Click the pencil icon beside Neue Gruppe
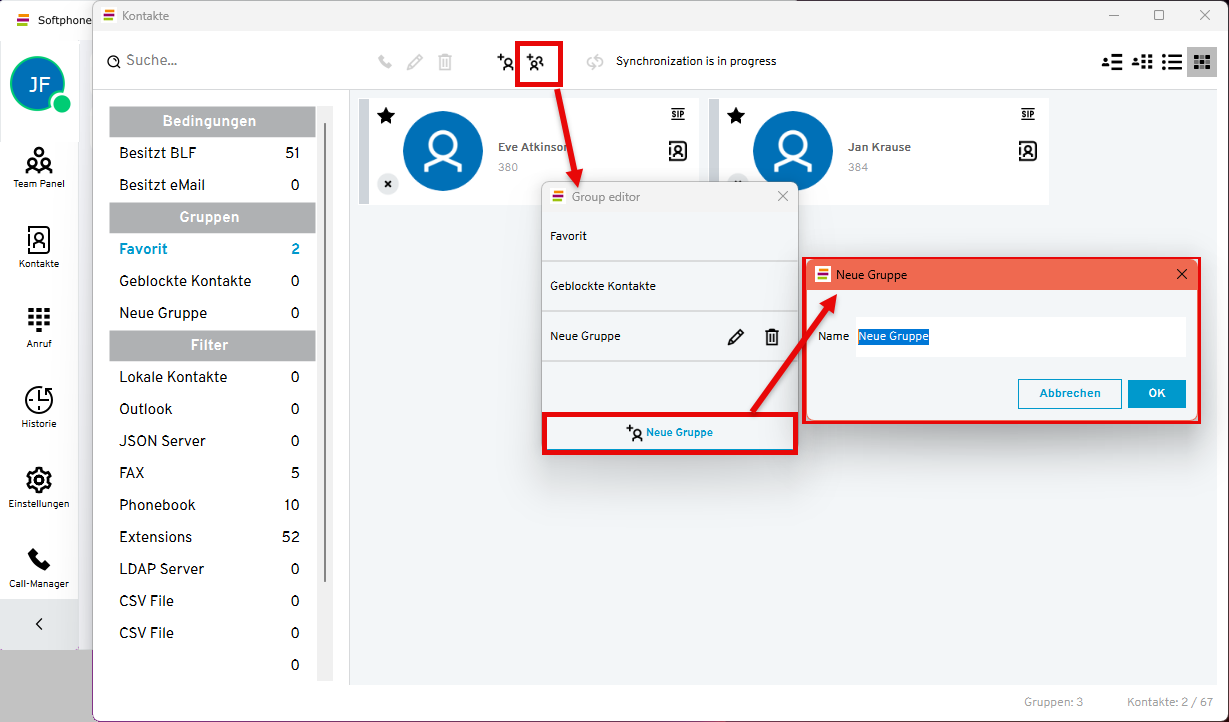 pyautogui.click(x=736, y=337)
